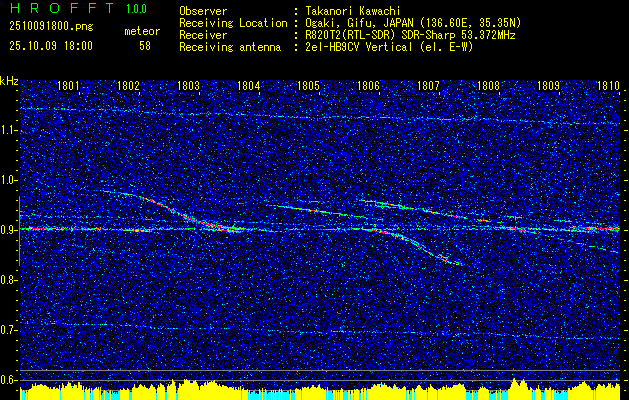629x400 pixels.
Task: Click the observer name Takanori Kawachi
Action: [x=353, y=11]
